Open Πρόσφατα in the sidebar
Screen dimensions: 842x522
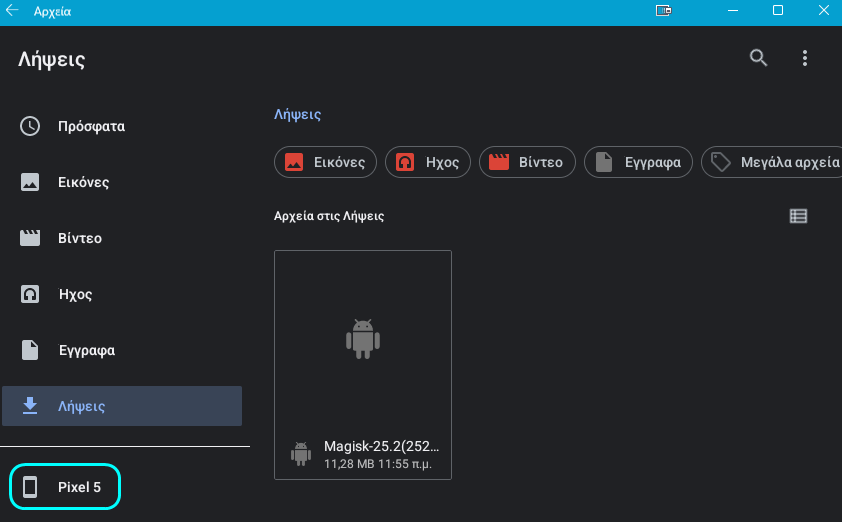122,126
